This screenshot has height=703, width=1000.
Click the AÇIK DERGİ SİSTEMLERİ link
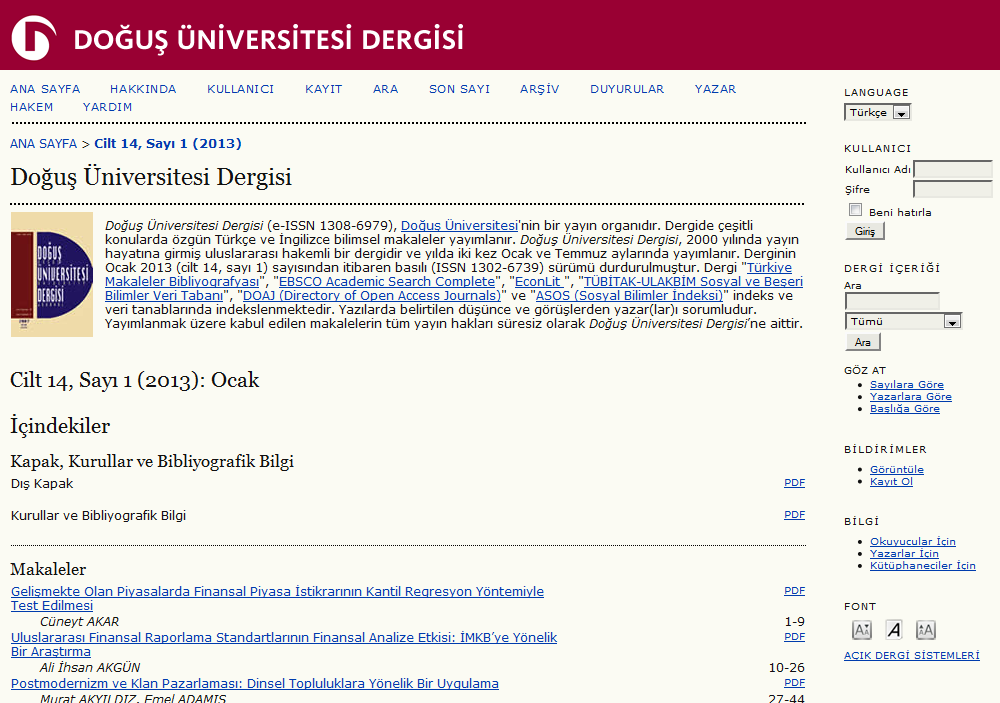(911, 655)
